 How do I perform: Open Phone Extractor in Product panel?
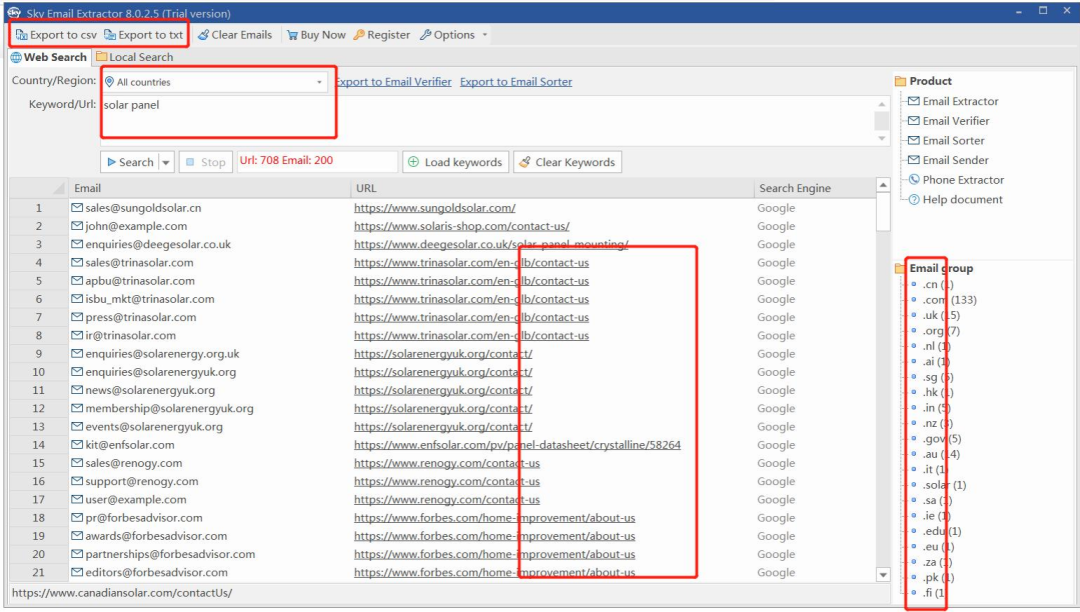click(962, 180)
